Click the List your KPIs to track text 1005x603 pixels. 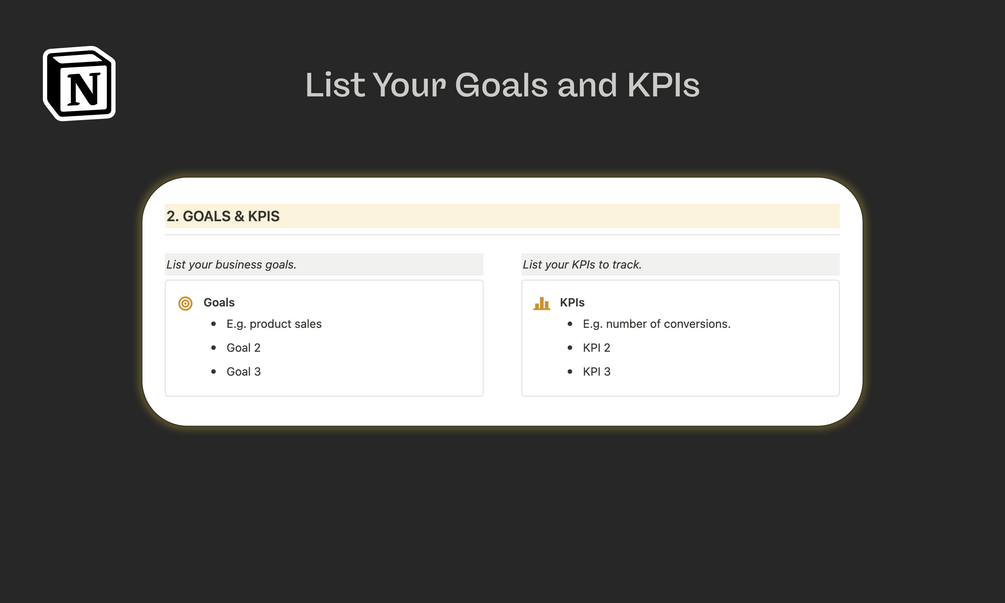pyautogui.click(x=582, y=265)
